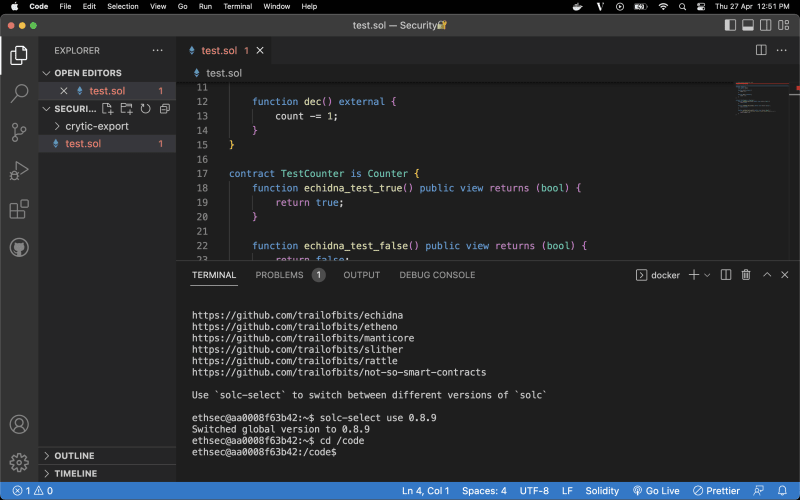Open notifications bell in status bar
Screen dimensions: 800x500
pyautogui.click(x=782, y=491)
